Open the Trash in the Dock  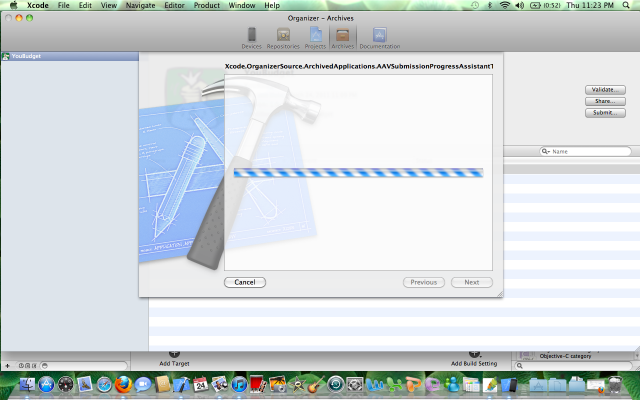(x=614, y=384)
